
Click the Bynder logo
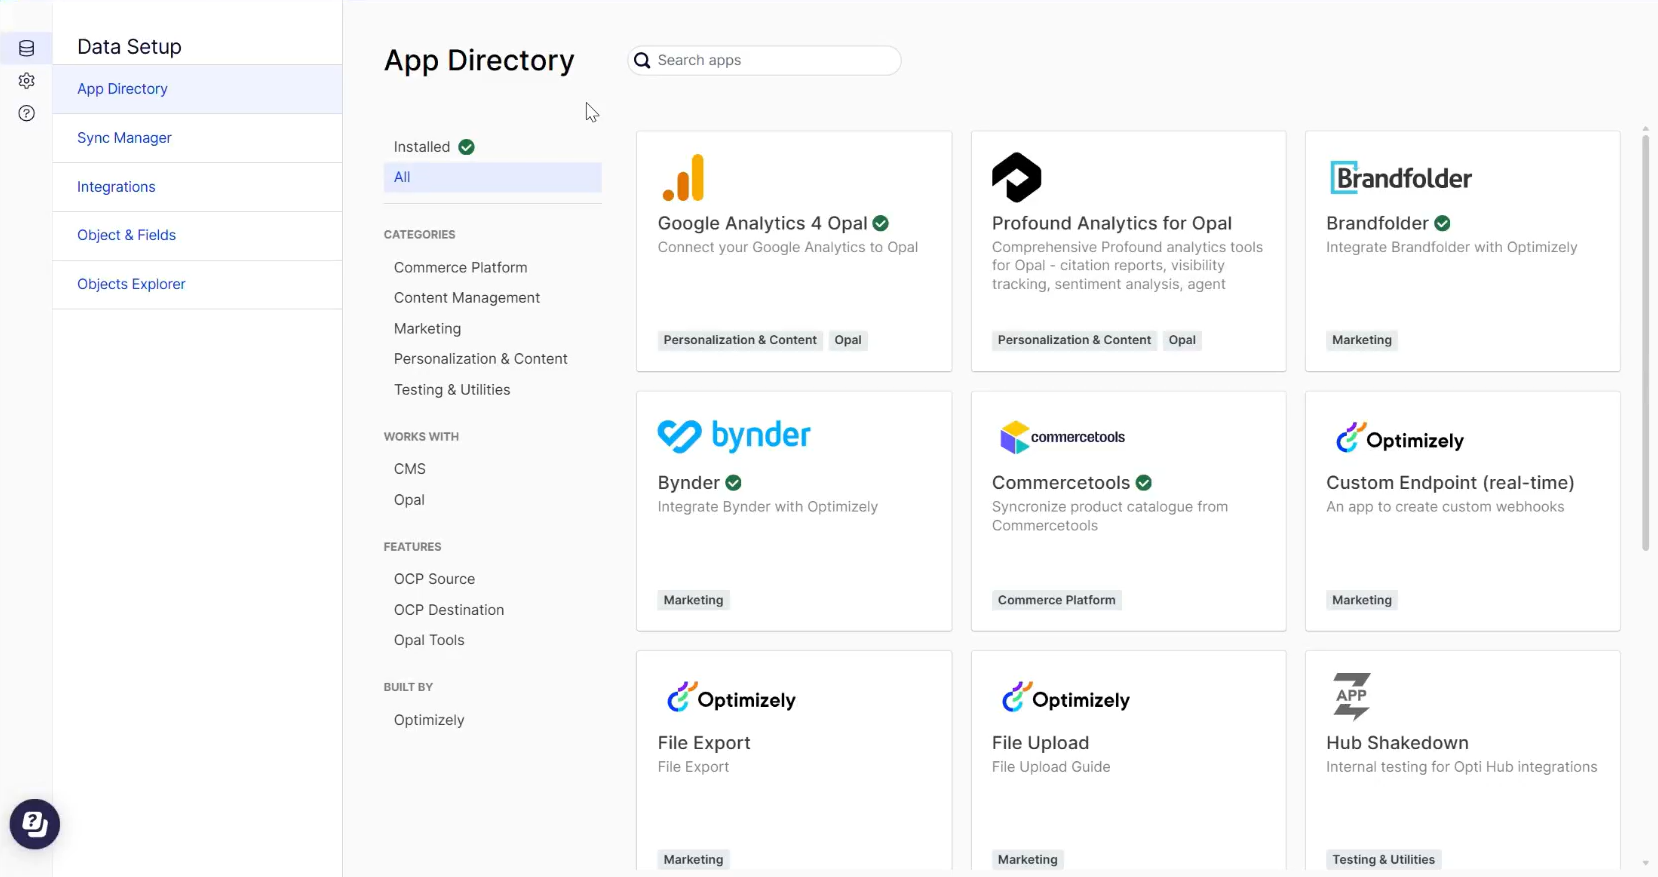tap(734, 436)
